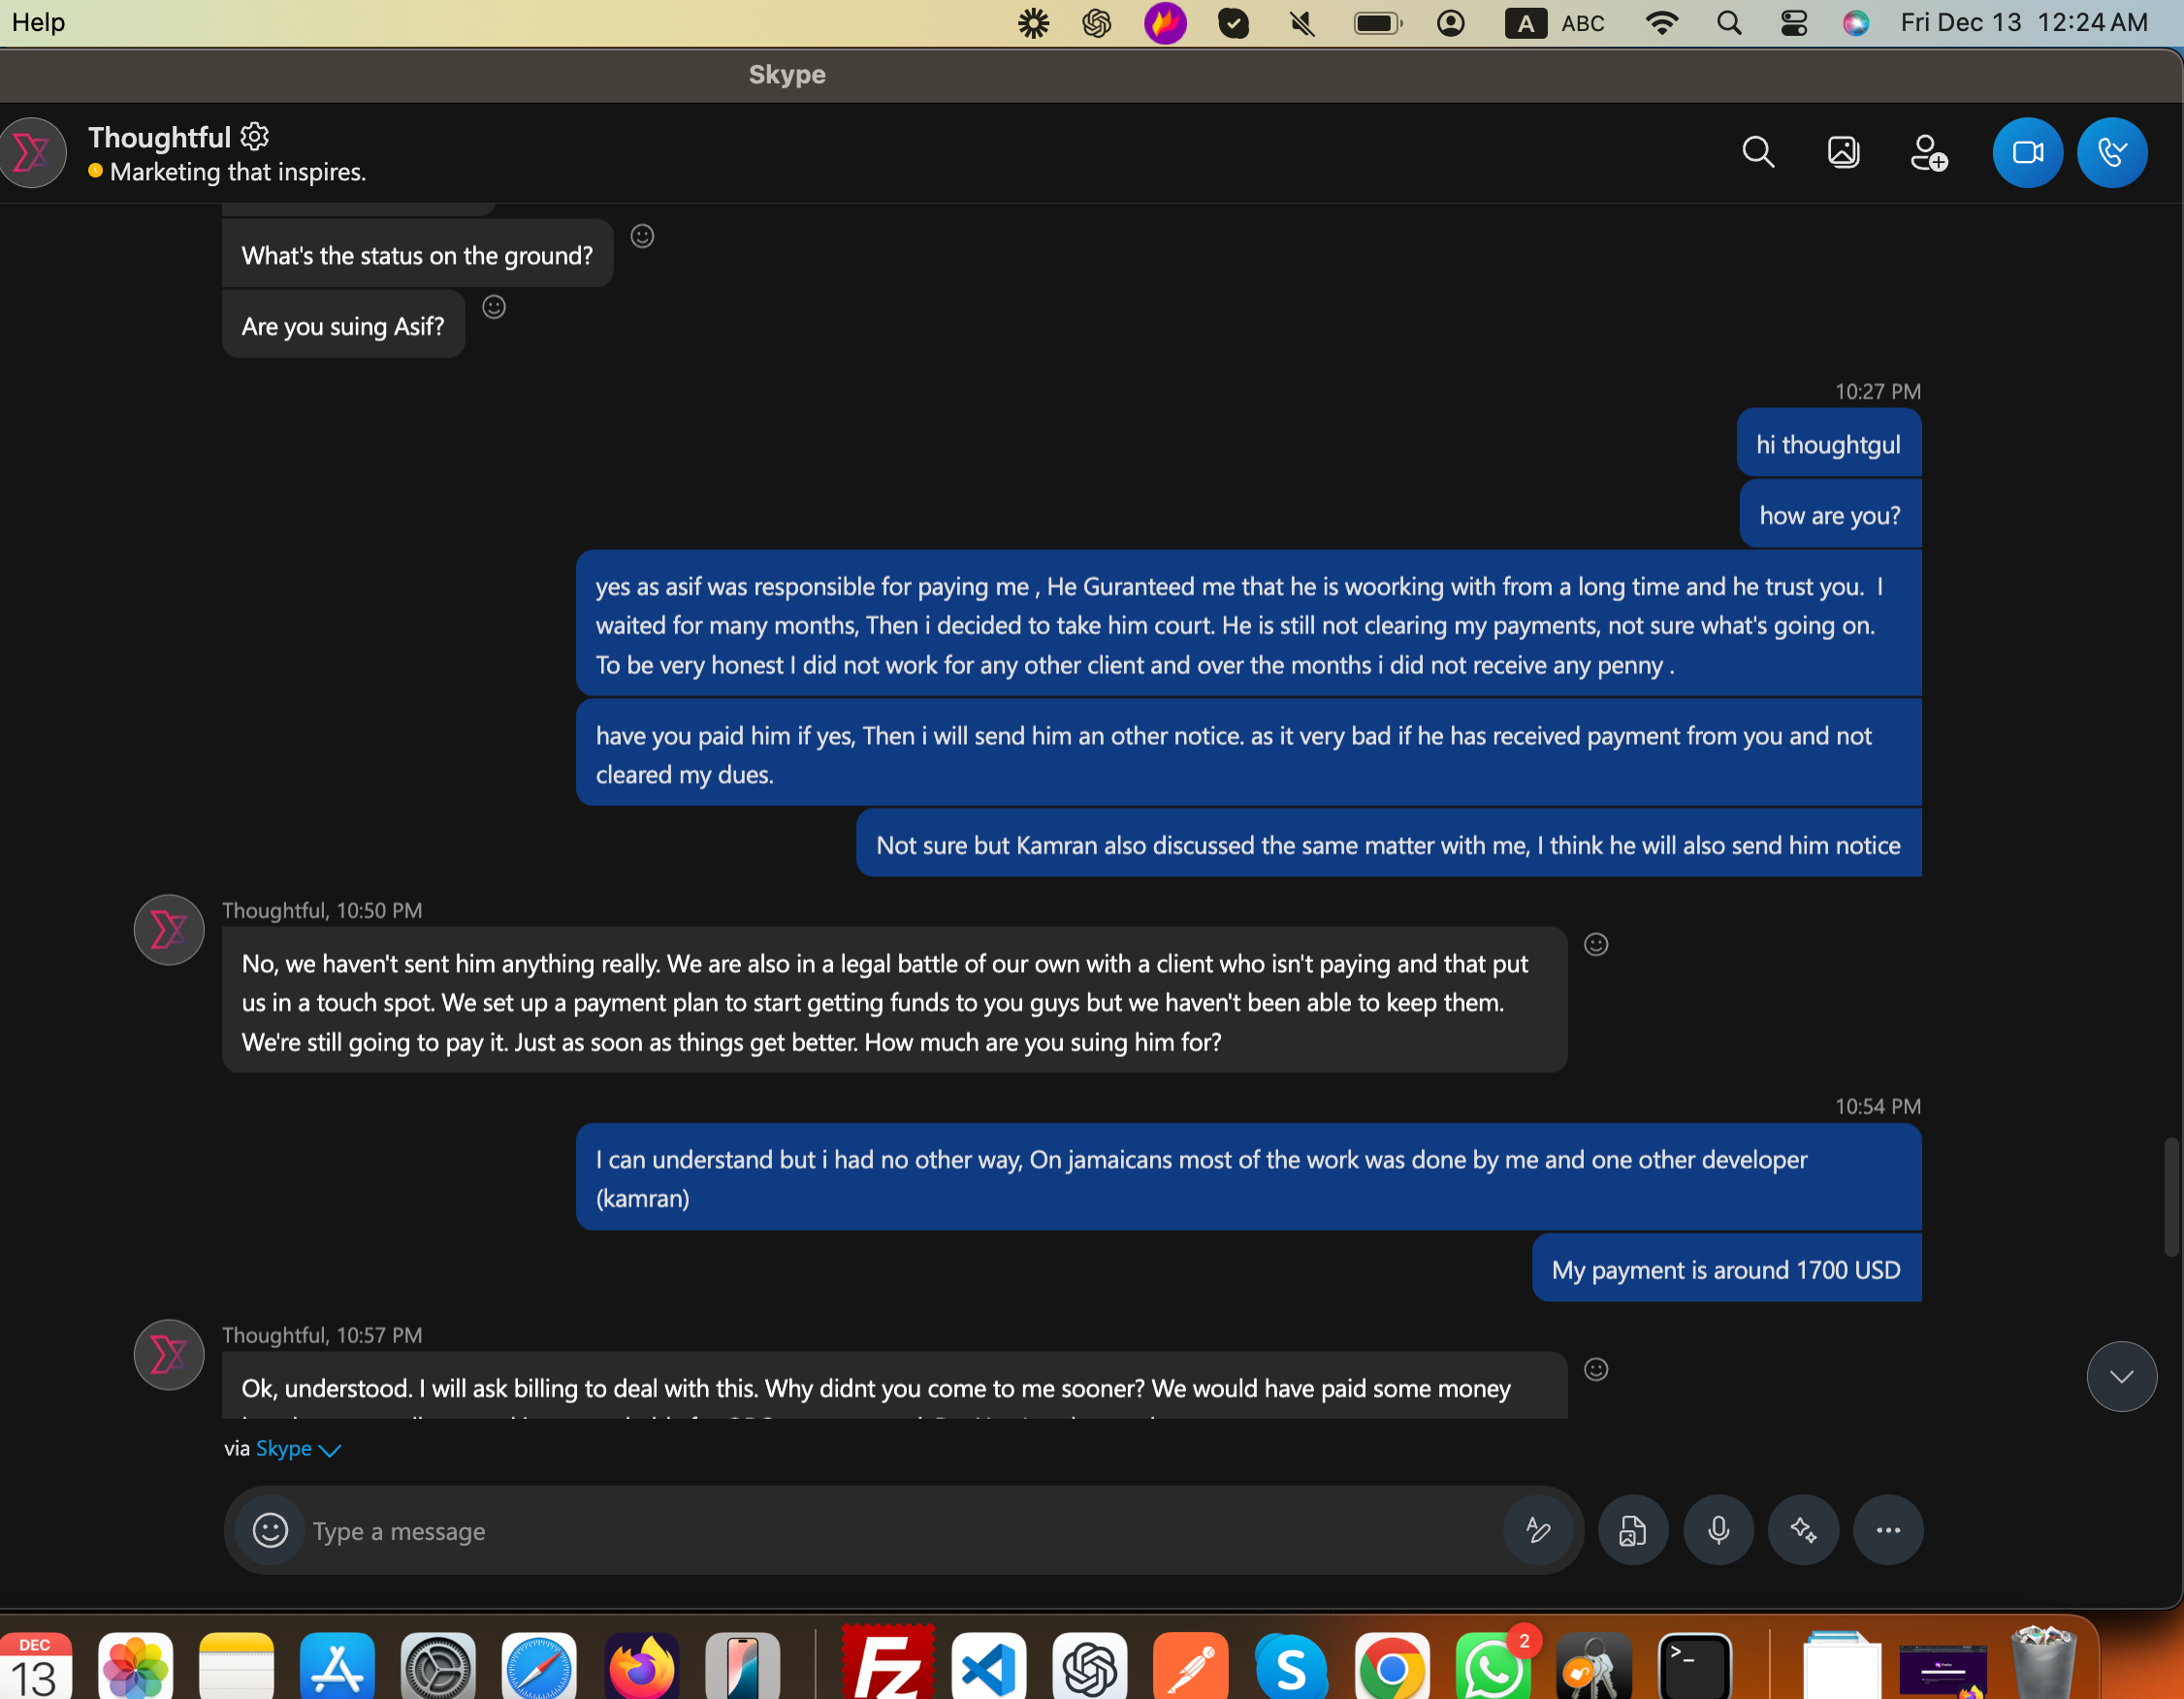Open more options ellipsis in composer
The height and width of the screenshot is (1699, 2184).
(x=1888, y=1530)
